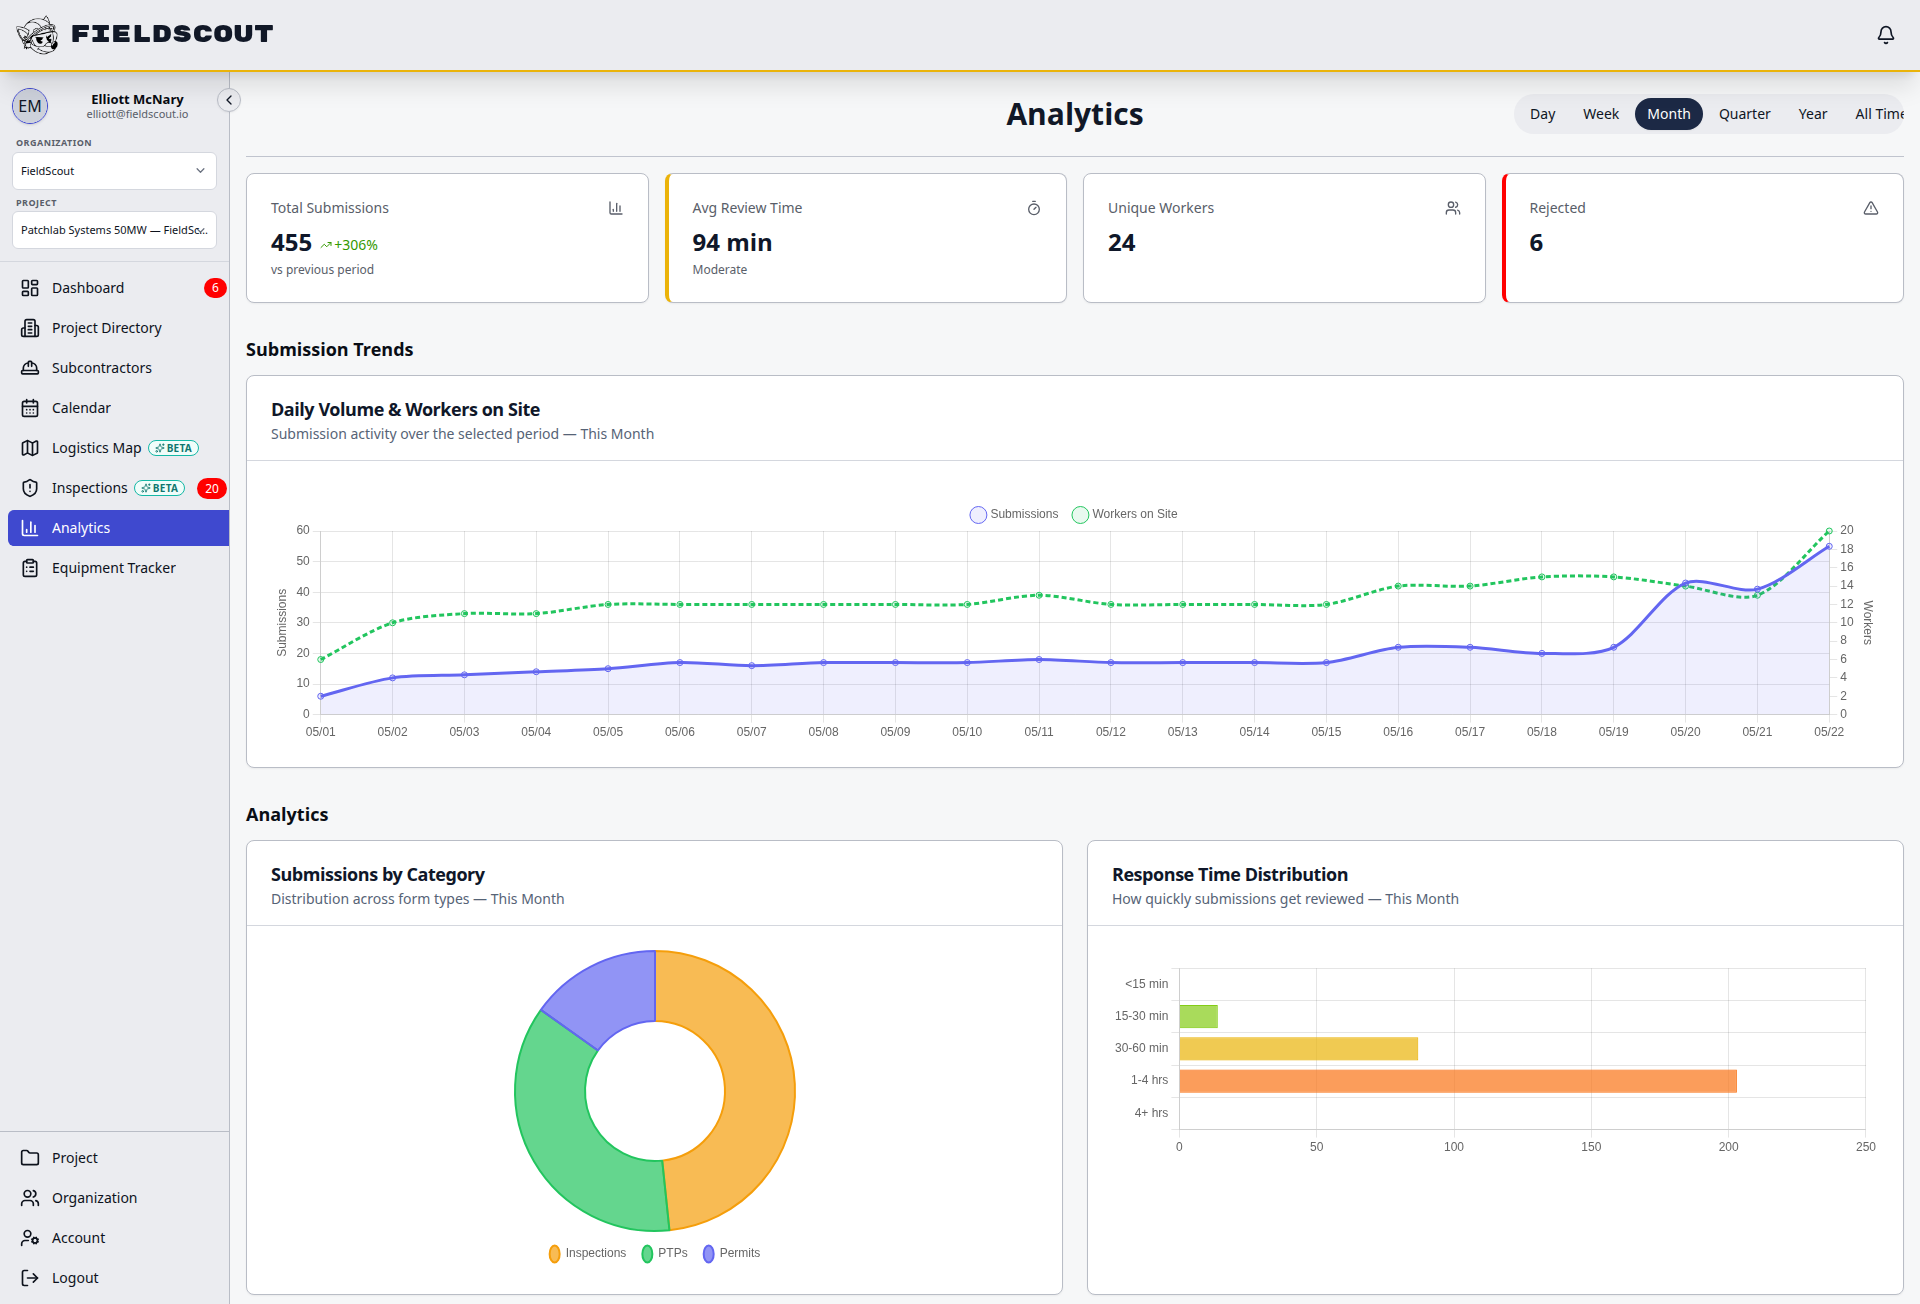1920x1304 pixels.
Task: Collapse the sidebar with chevron button
Action: (x=229, y=100)
